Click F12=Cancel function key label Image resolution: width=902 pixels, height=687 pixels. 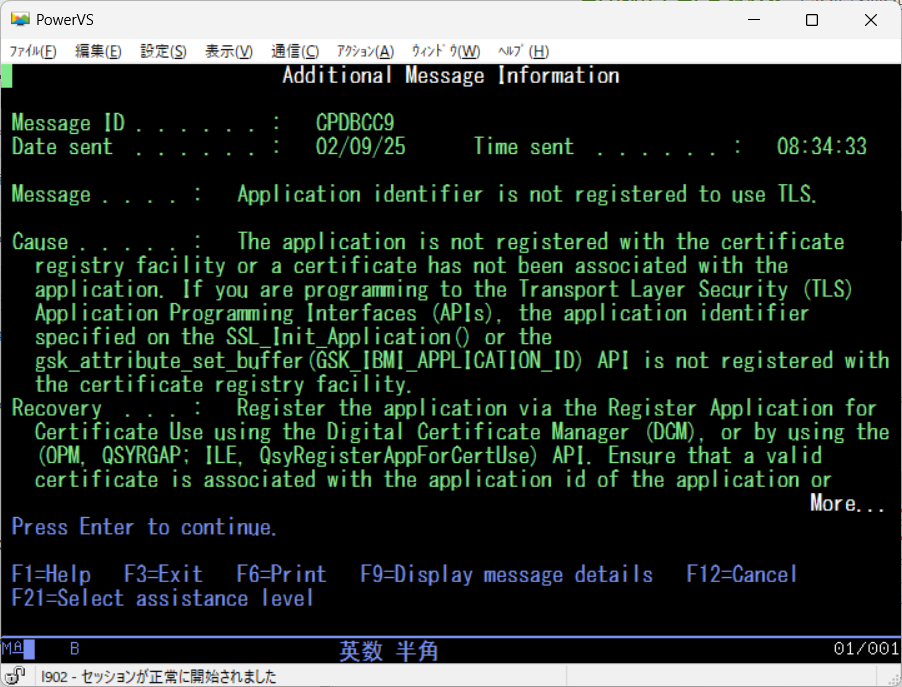742,574
